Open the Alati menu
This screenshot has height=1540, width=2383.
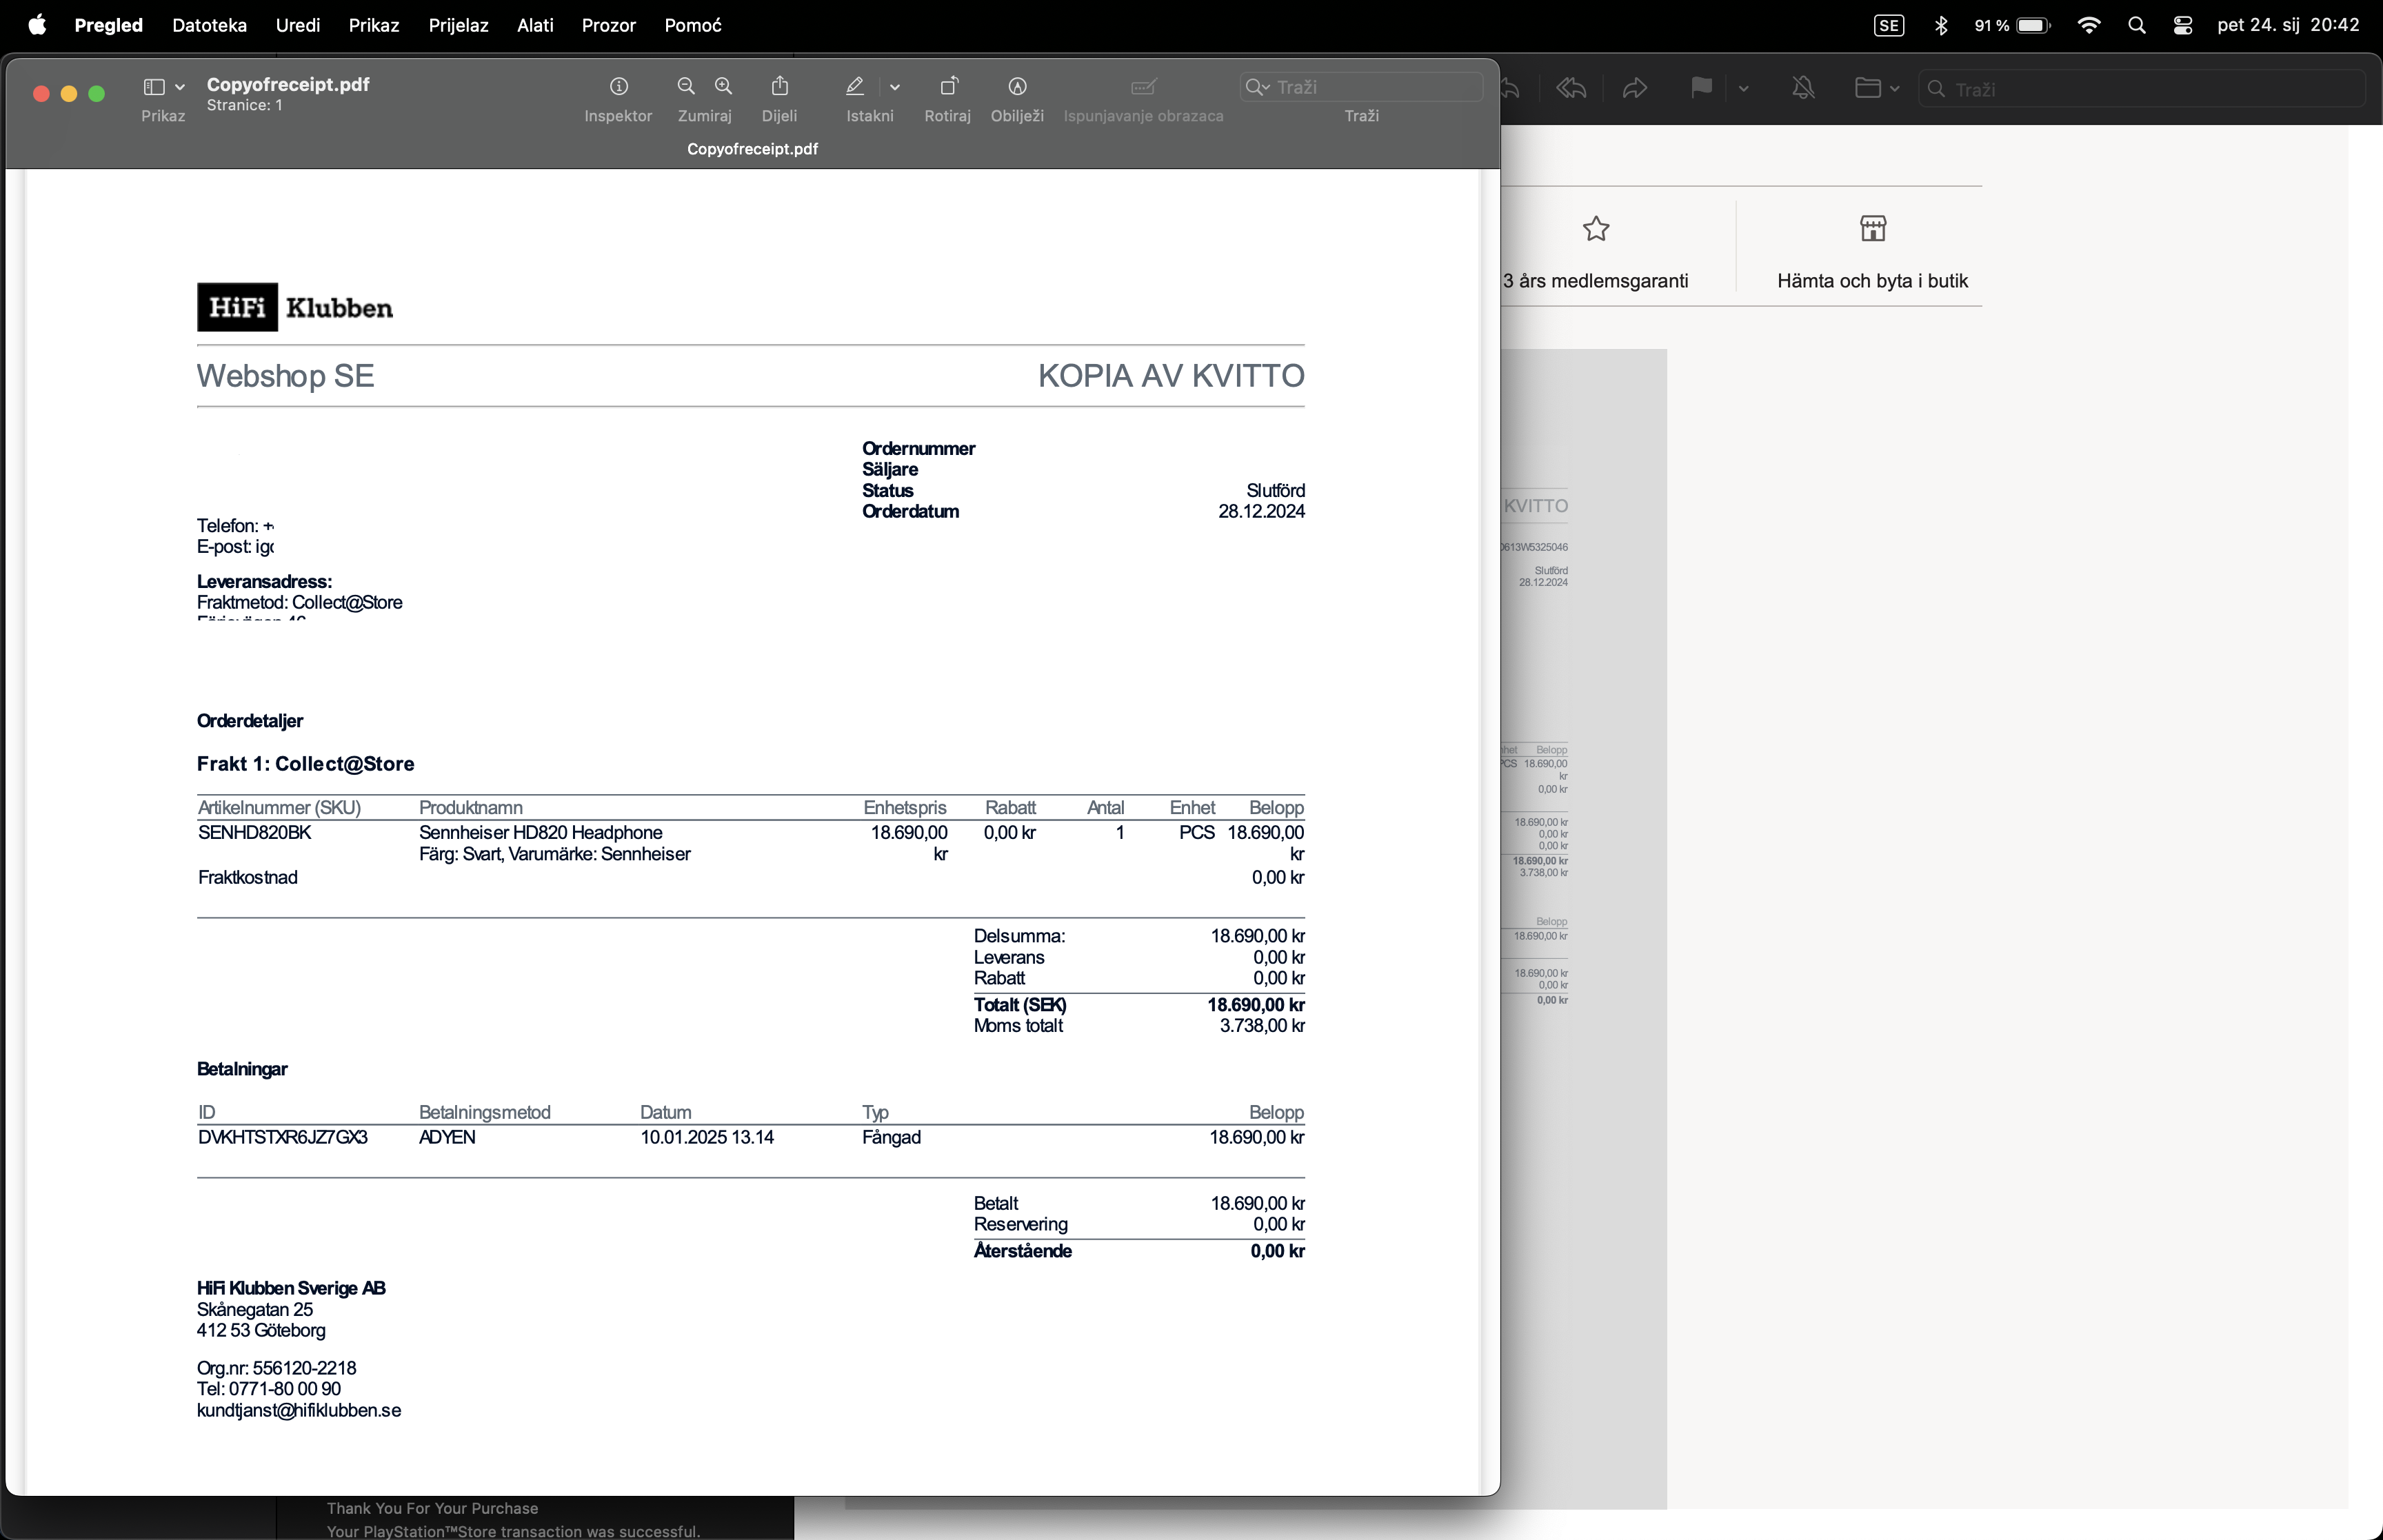click(535, 26)
